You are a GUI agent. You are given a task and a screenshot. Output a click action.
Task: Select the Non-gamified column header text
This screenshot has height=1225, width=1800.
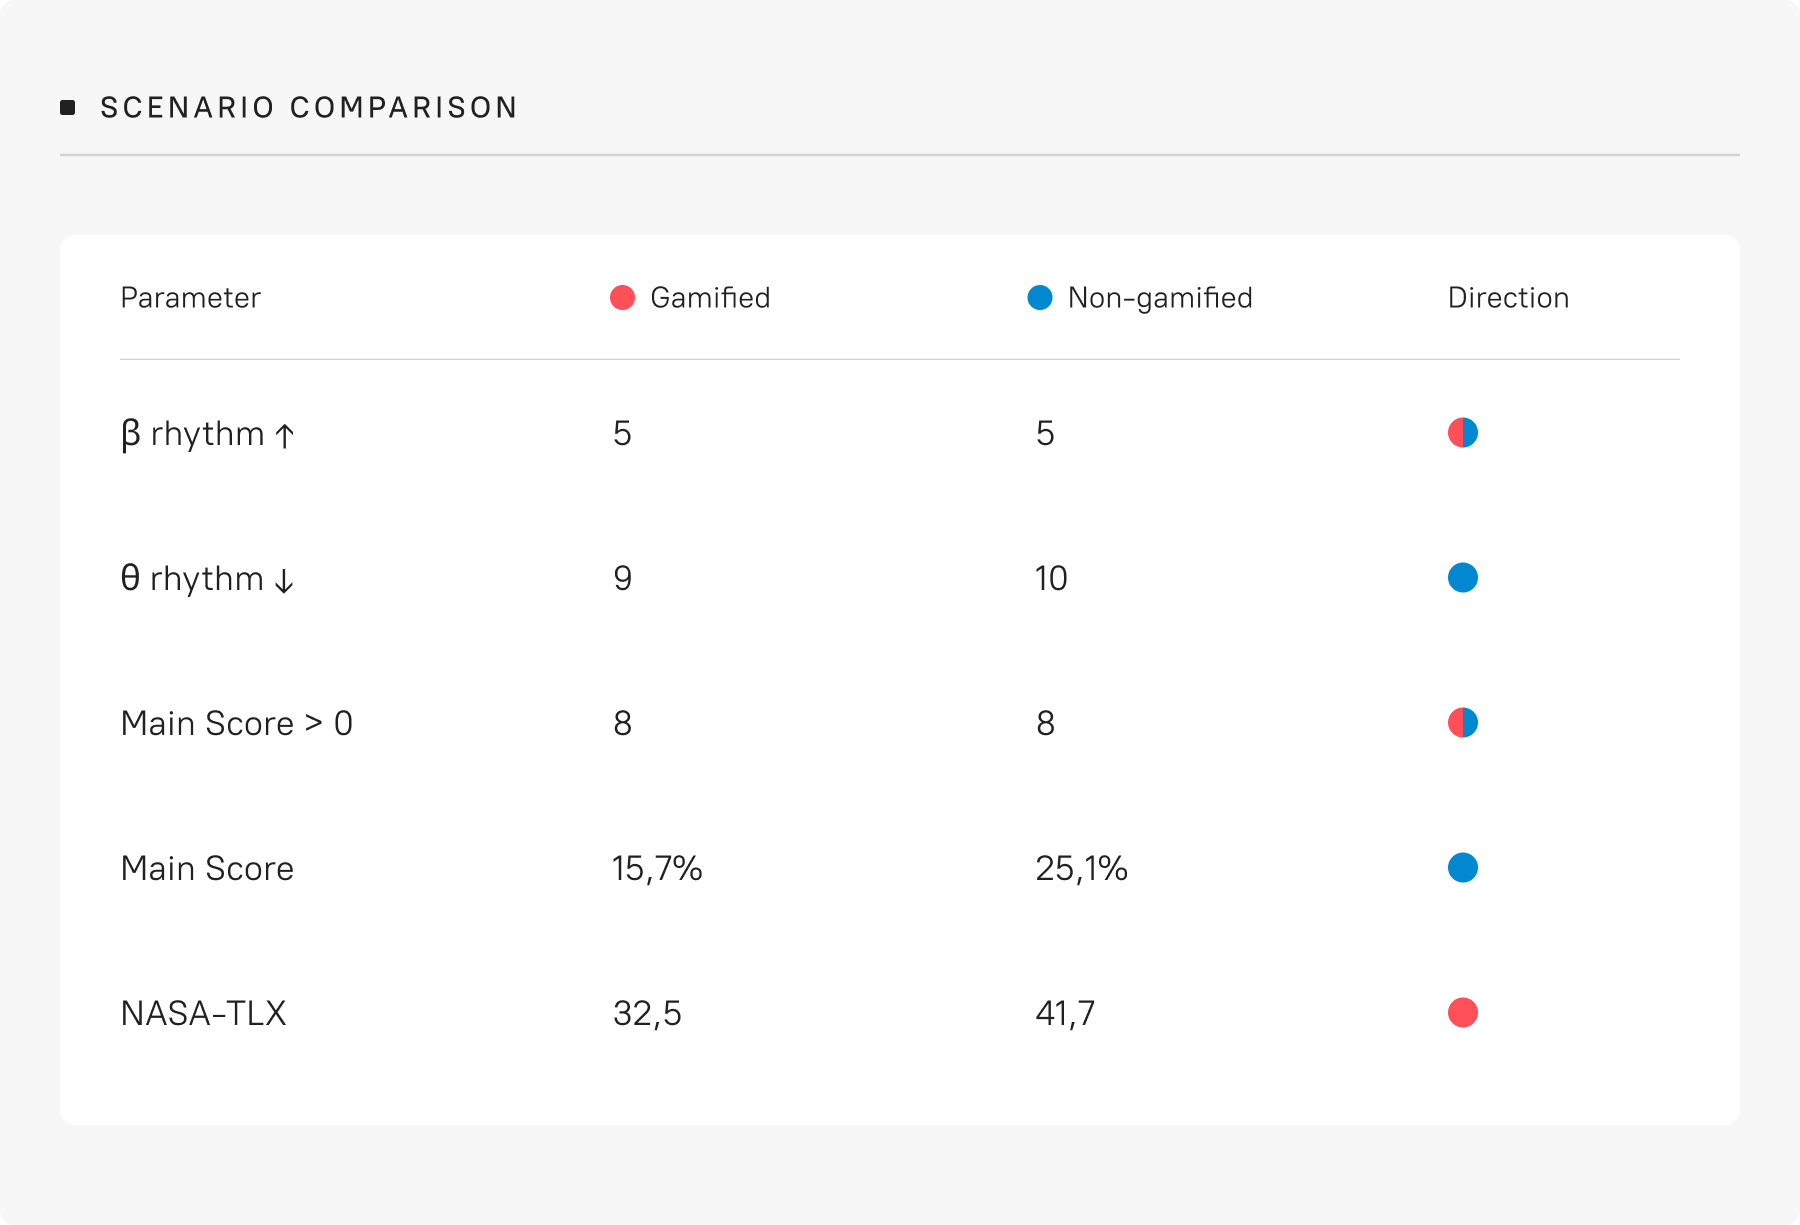(x=1160, y=298)
